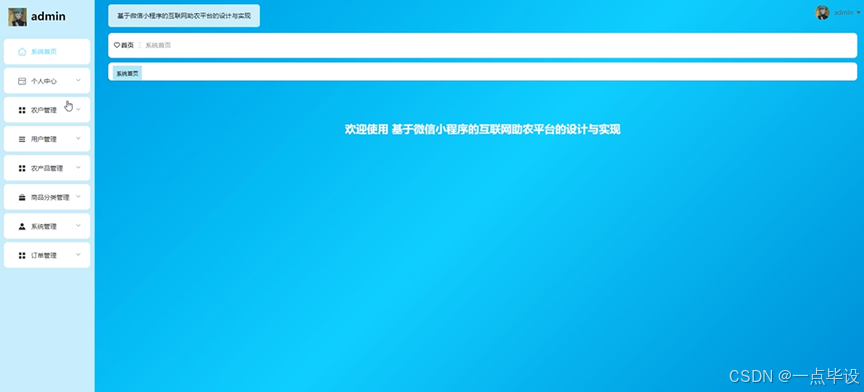864x392 pixels.
Task: Open the 农产品管理 menu label
Action: (x=47, y=168)
